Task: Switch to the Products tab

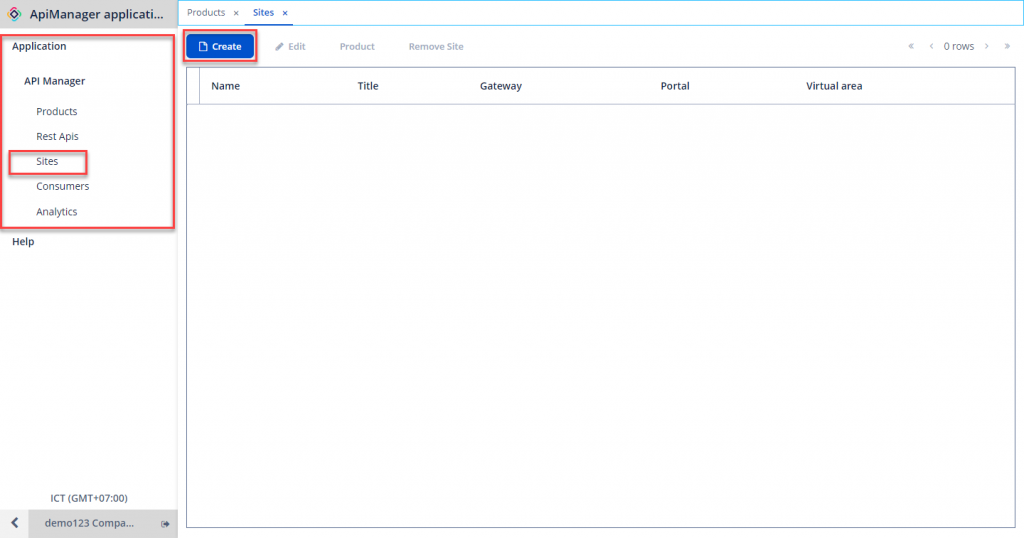Action: point(206,13)
